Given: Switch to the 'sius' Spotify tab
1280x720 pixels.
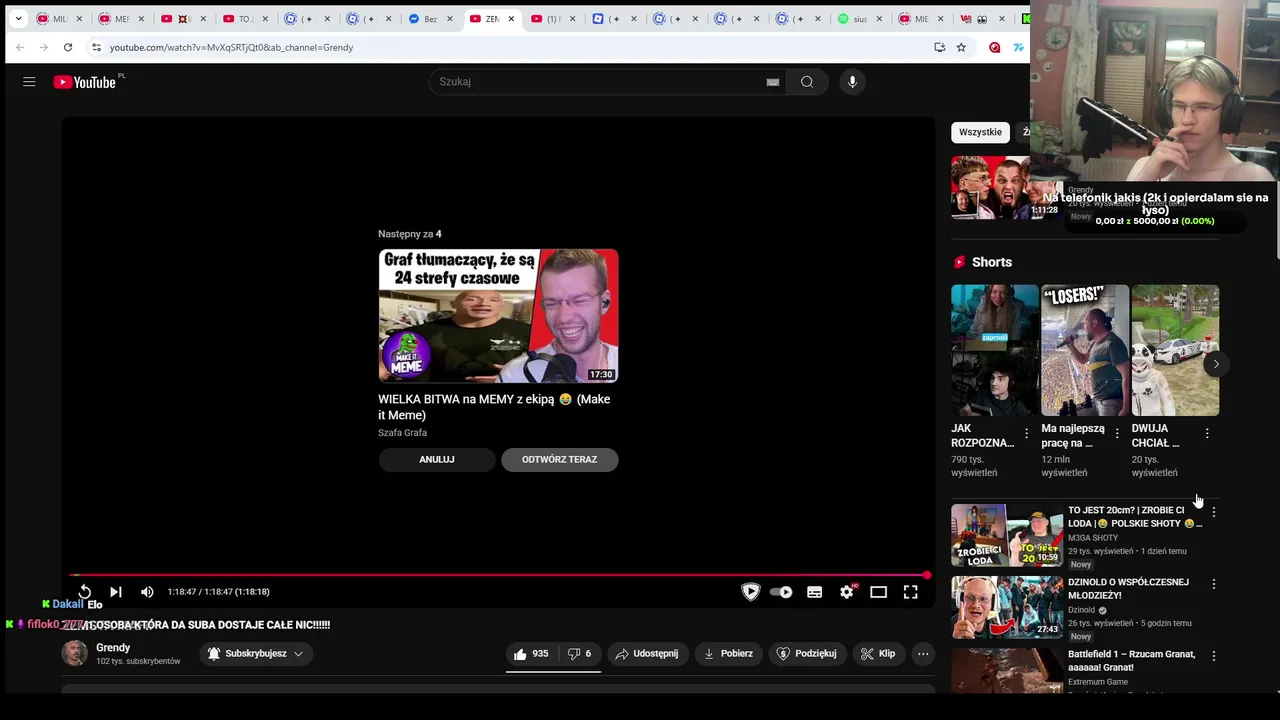Looking at the screenshot, I should coord(859,19).
